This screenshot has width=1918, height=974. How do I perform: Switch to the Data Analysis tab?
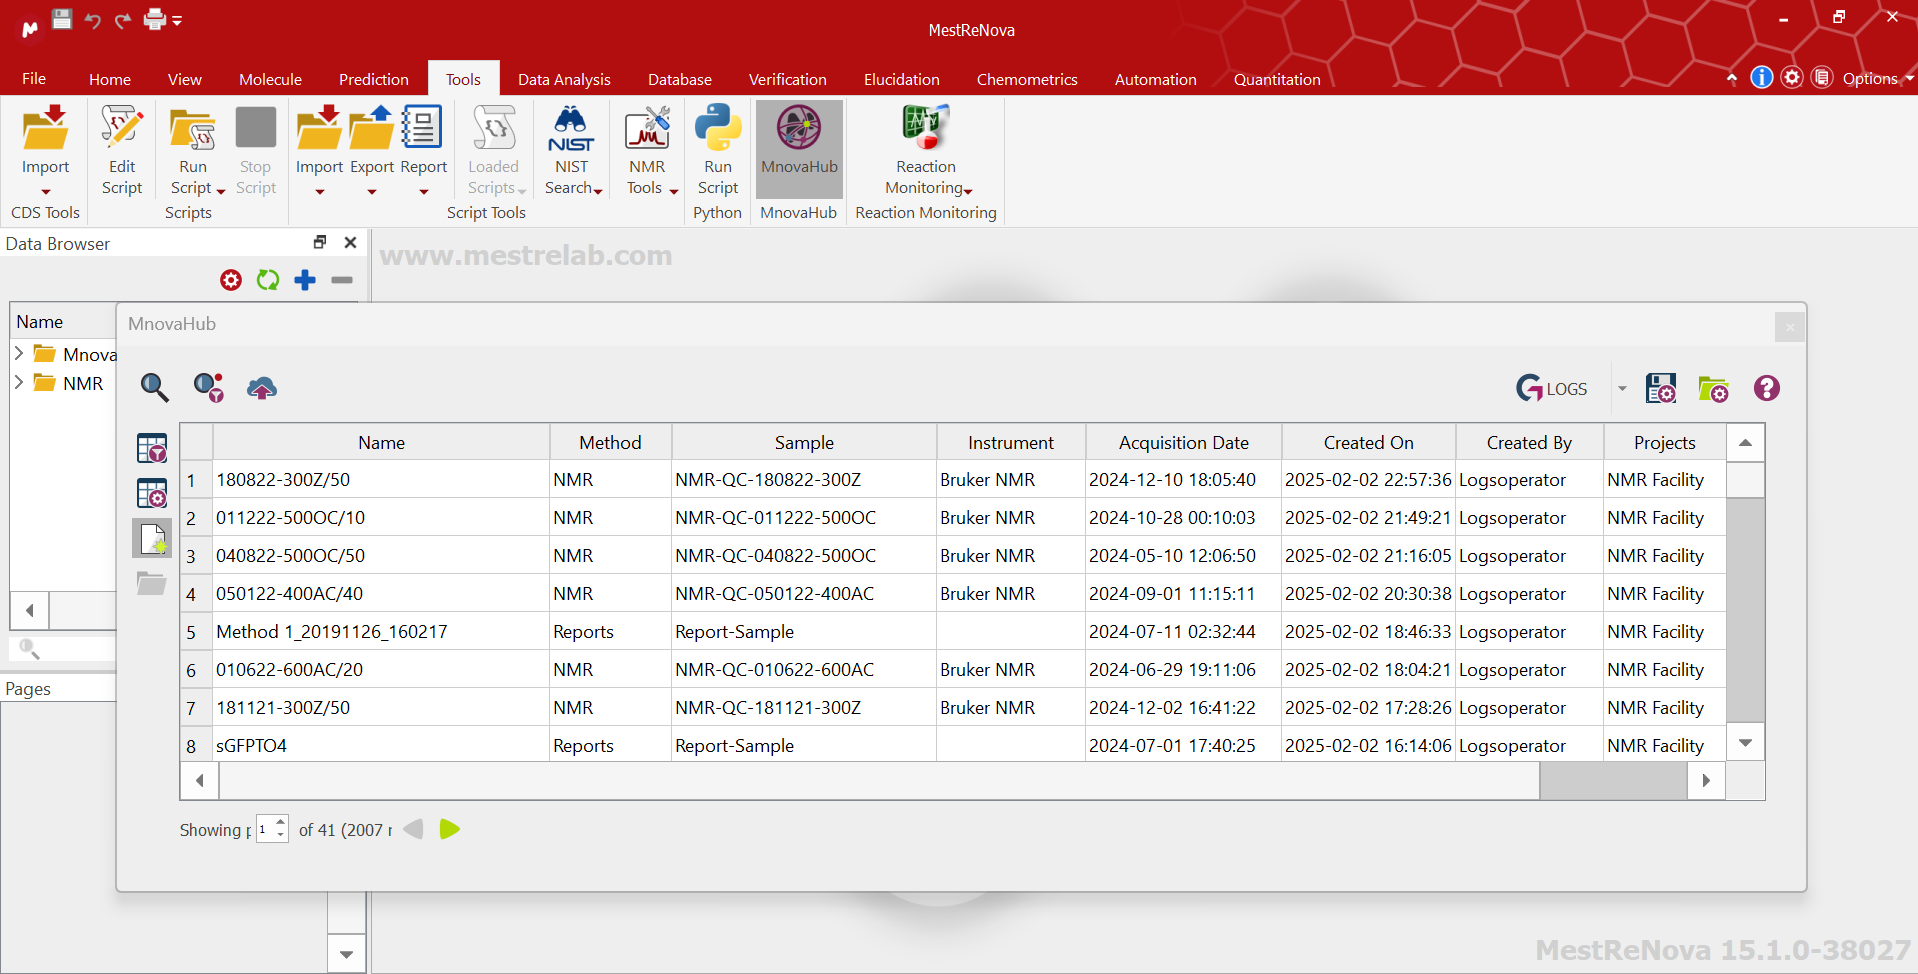pyautogui.click(x=564, y=79)
